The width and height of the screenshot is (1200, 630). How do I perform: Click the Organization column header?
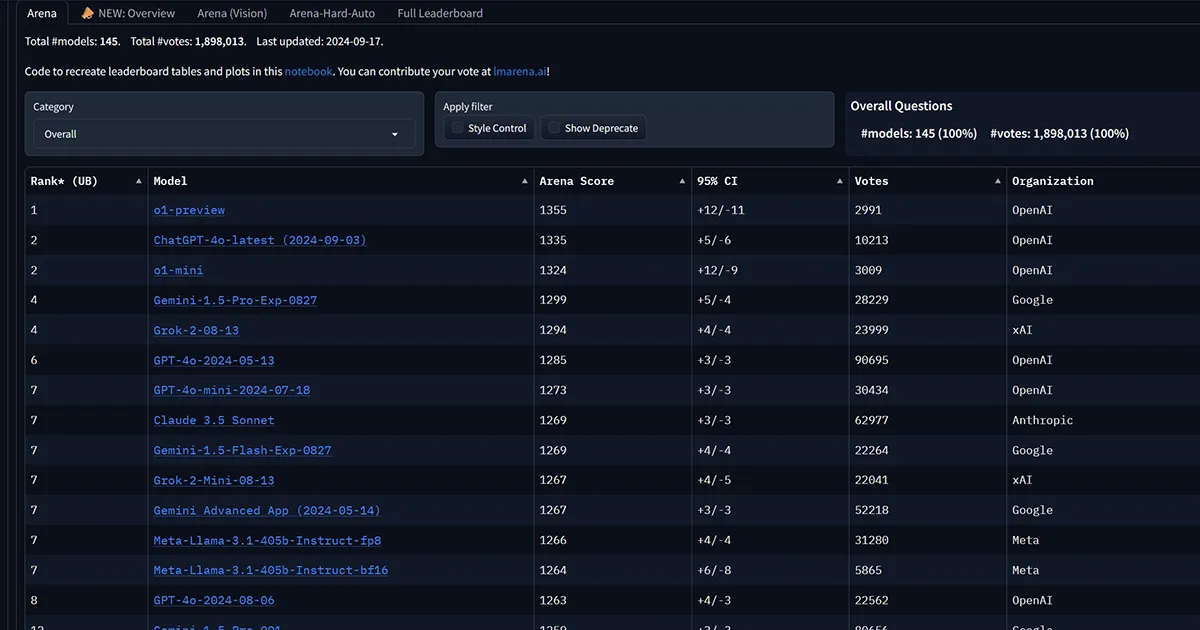click(x=1052, y=181)
